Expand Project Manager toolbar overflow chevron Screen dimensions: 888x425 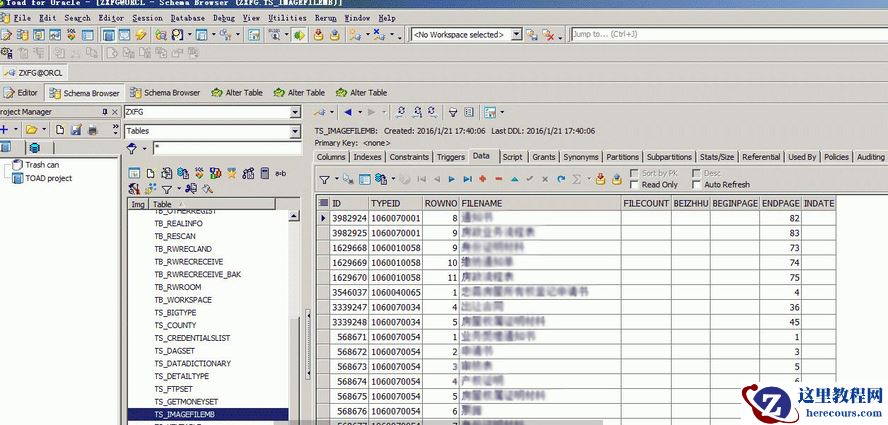[x=116, y=128]
